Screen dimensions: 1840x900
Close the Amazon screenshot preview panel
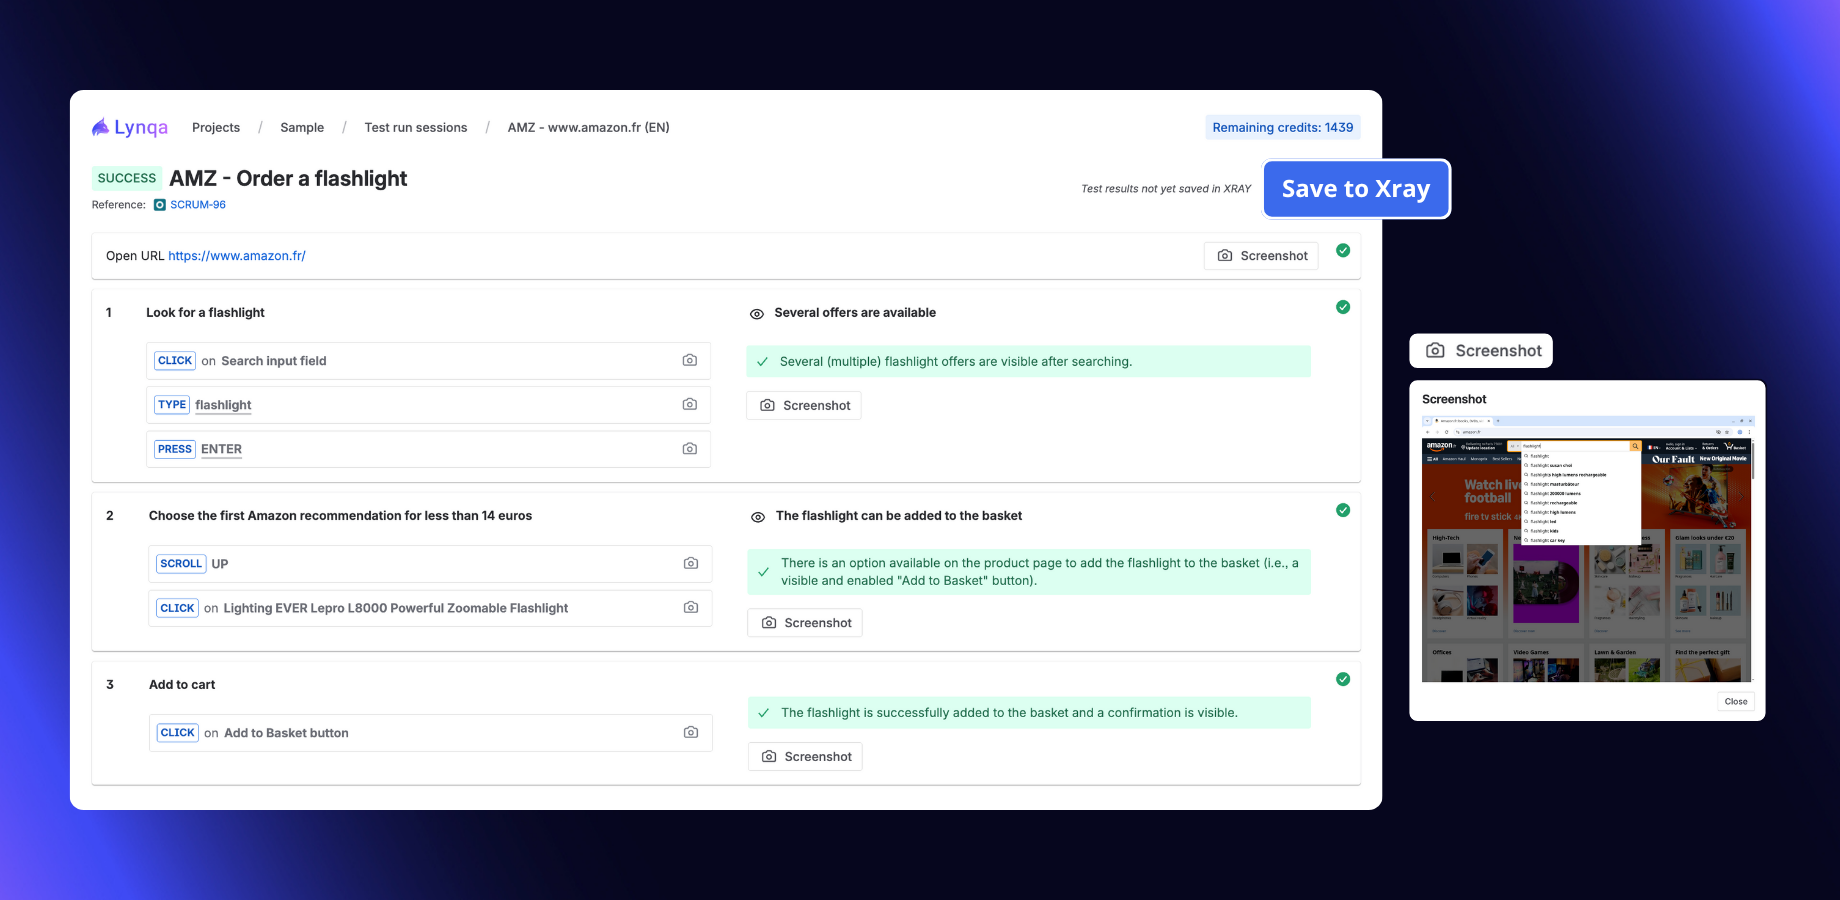click(x=1735, y=701)
